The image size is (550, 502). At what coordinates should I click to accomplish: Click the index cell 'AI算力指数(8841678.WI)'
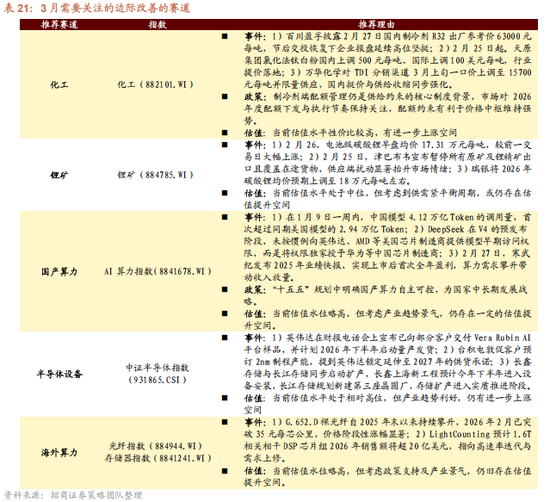(x=157, y=271)
